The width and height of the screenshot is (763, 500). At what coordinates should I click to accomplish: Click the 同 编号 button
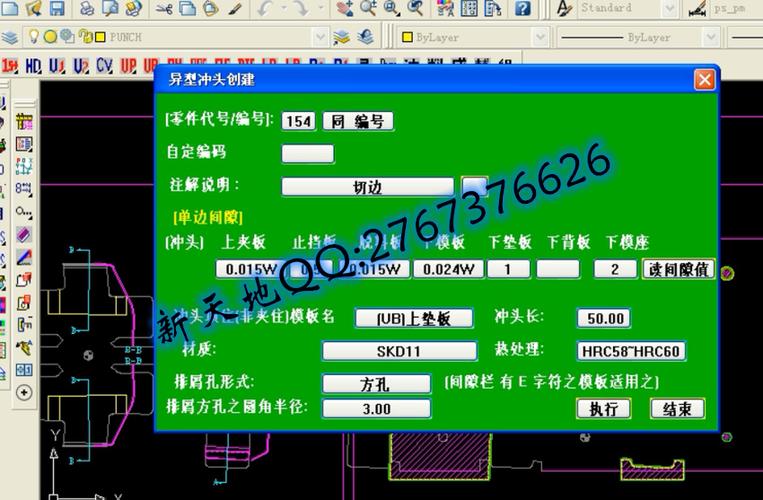[x=358, y=121]
